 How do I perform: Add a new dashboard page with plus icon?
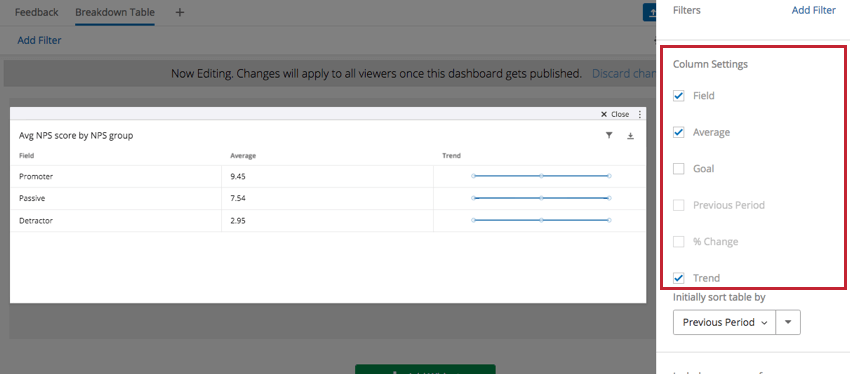point(180,12)
